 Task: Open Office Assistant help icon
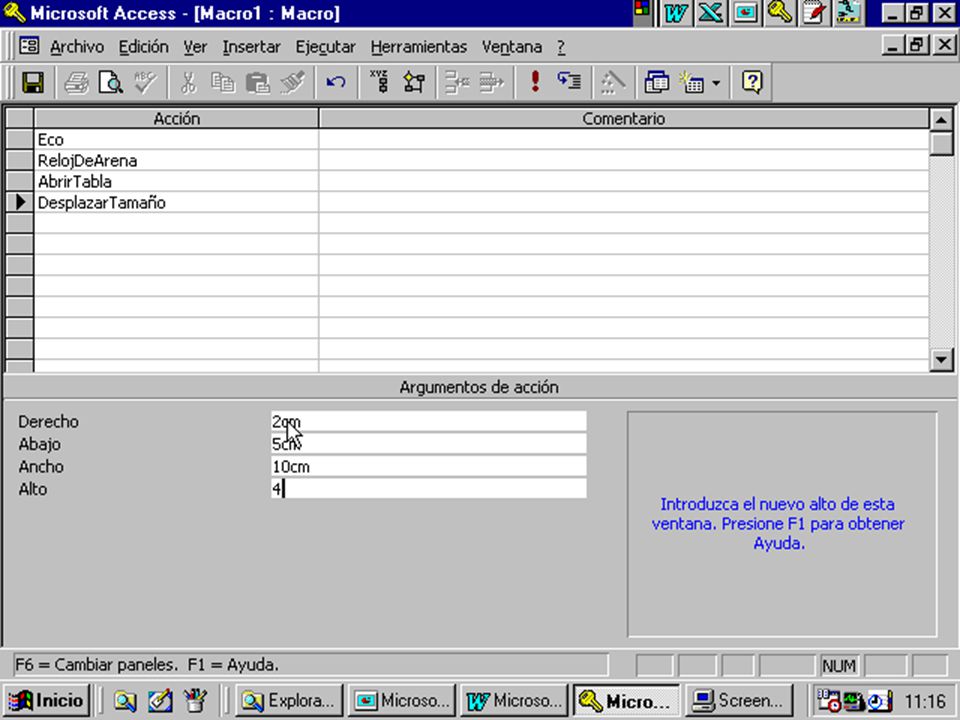coord(752,82)
